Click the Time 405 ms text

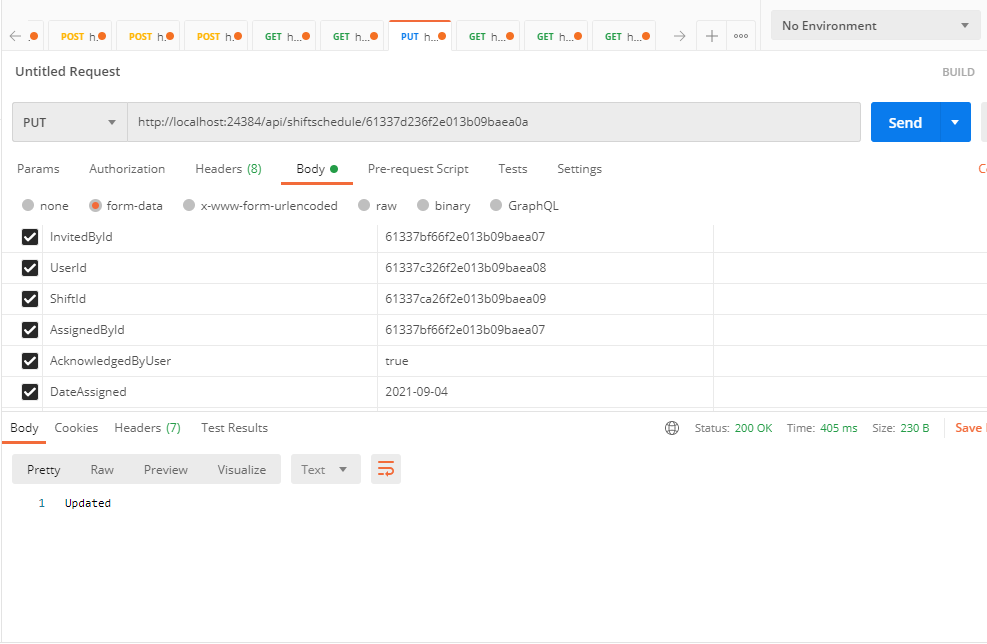821,428
